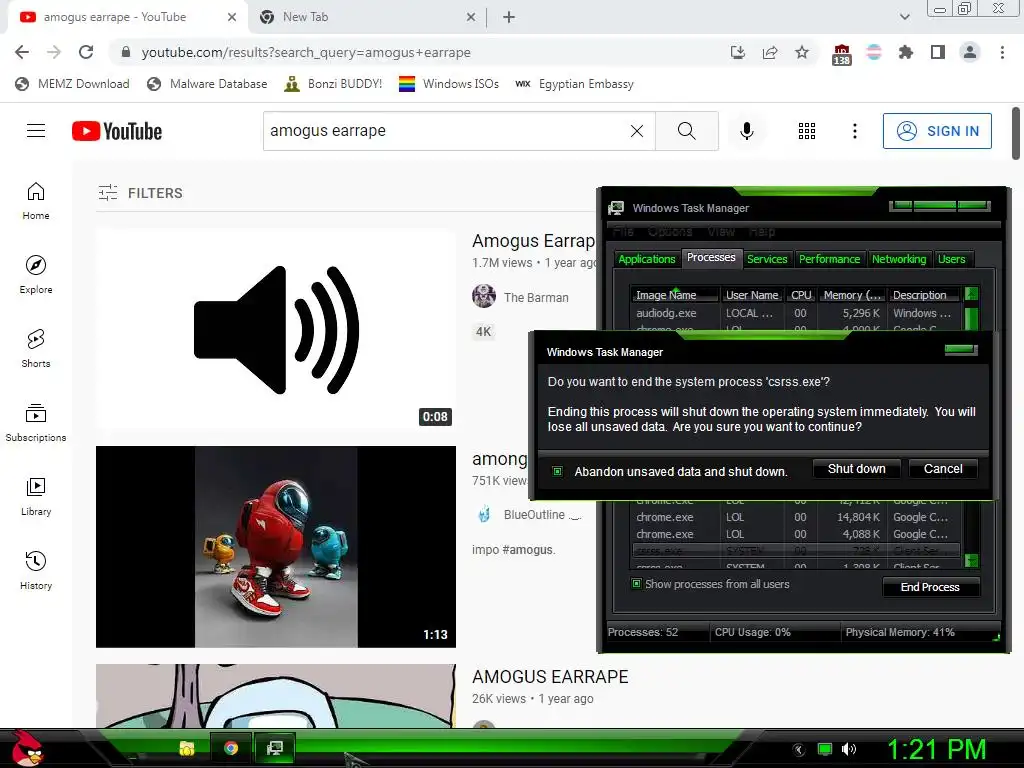Screen dimensions: 1024x768
Task: Click Cancel in the csrss.exe dialog
Action: click(x=943, y=469)
